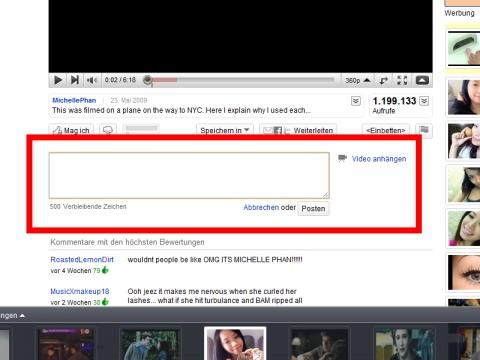Screen dimensions: 480x360
Task: Click the '<Einbetten>' embed button
Action: 386,130
